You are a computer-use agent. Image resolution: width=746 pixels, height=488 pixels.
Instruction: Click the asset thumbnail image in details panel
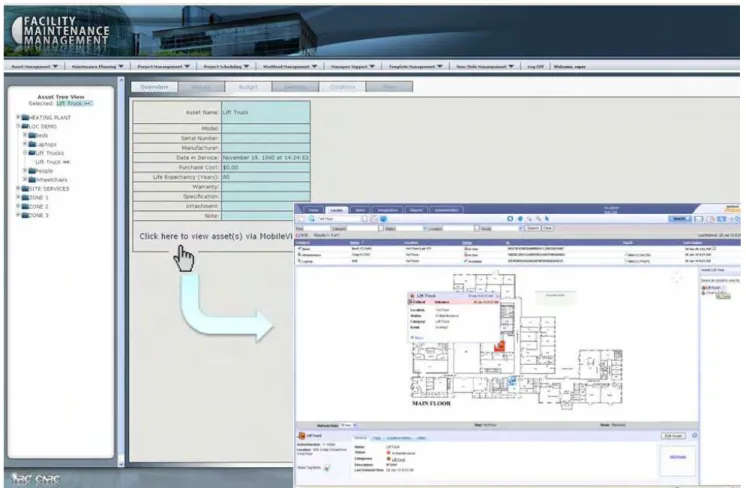[677, 459]
